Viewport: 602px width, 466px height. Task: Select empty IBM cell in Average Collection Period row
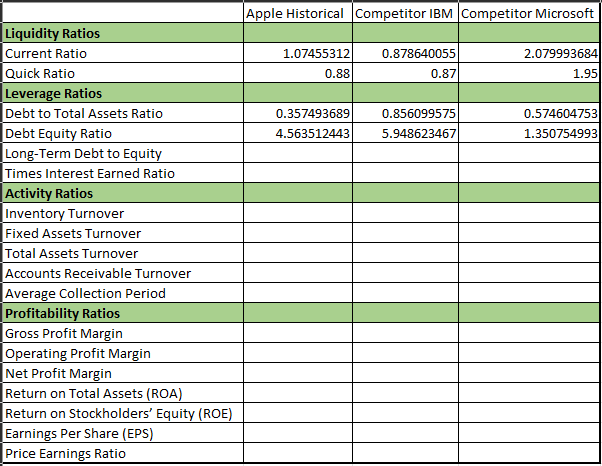(x=405, y=294)
